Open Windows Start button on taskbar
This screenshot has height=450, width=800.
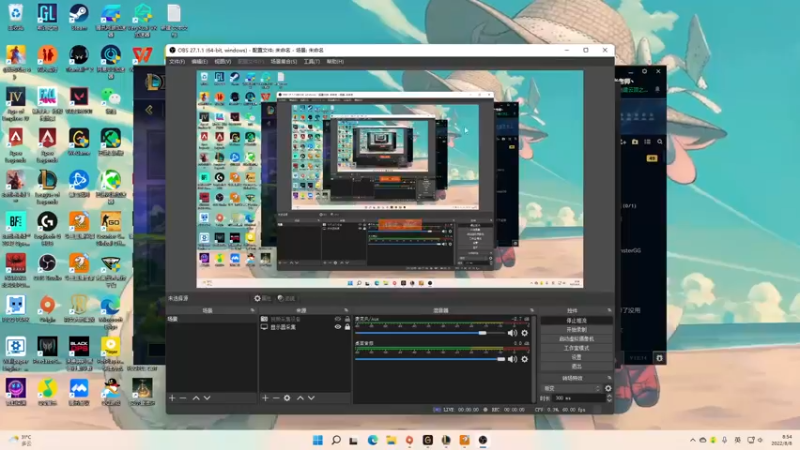(x=317, y=440)
